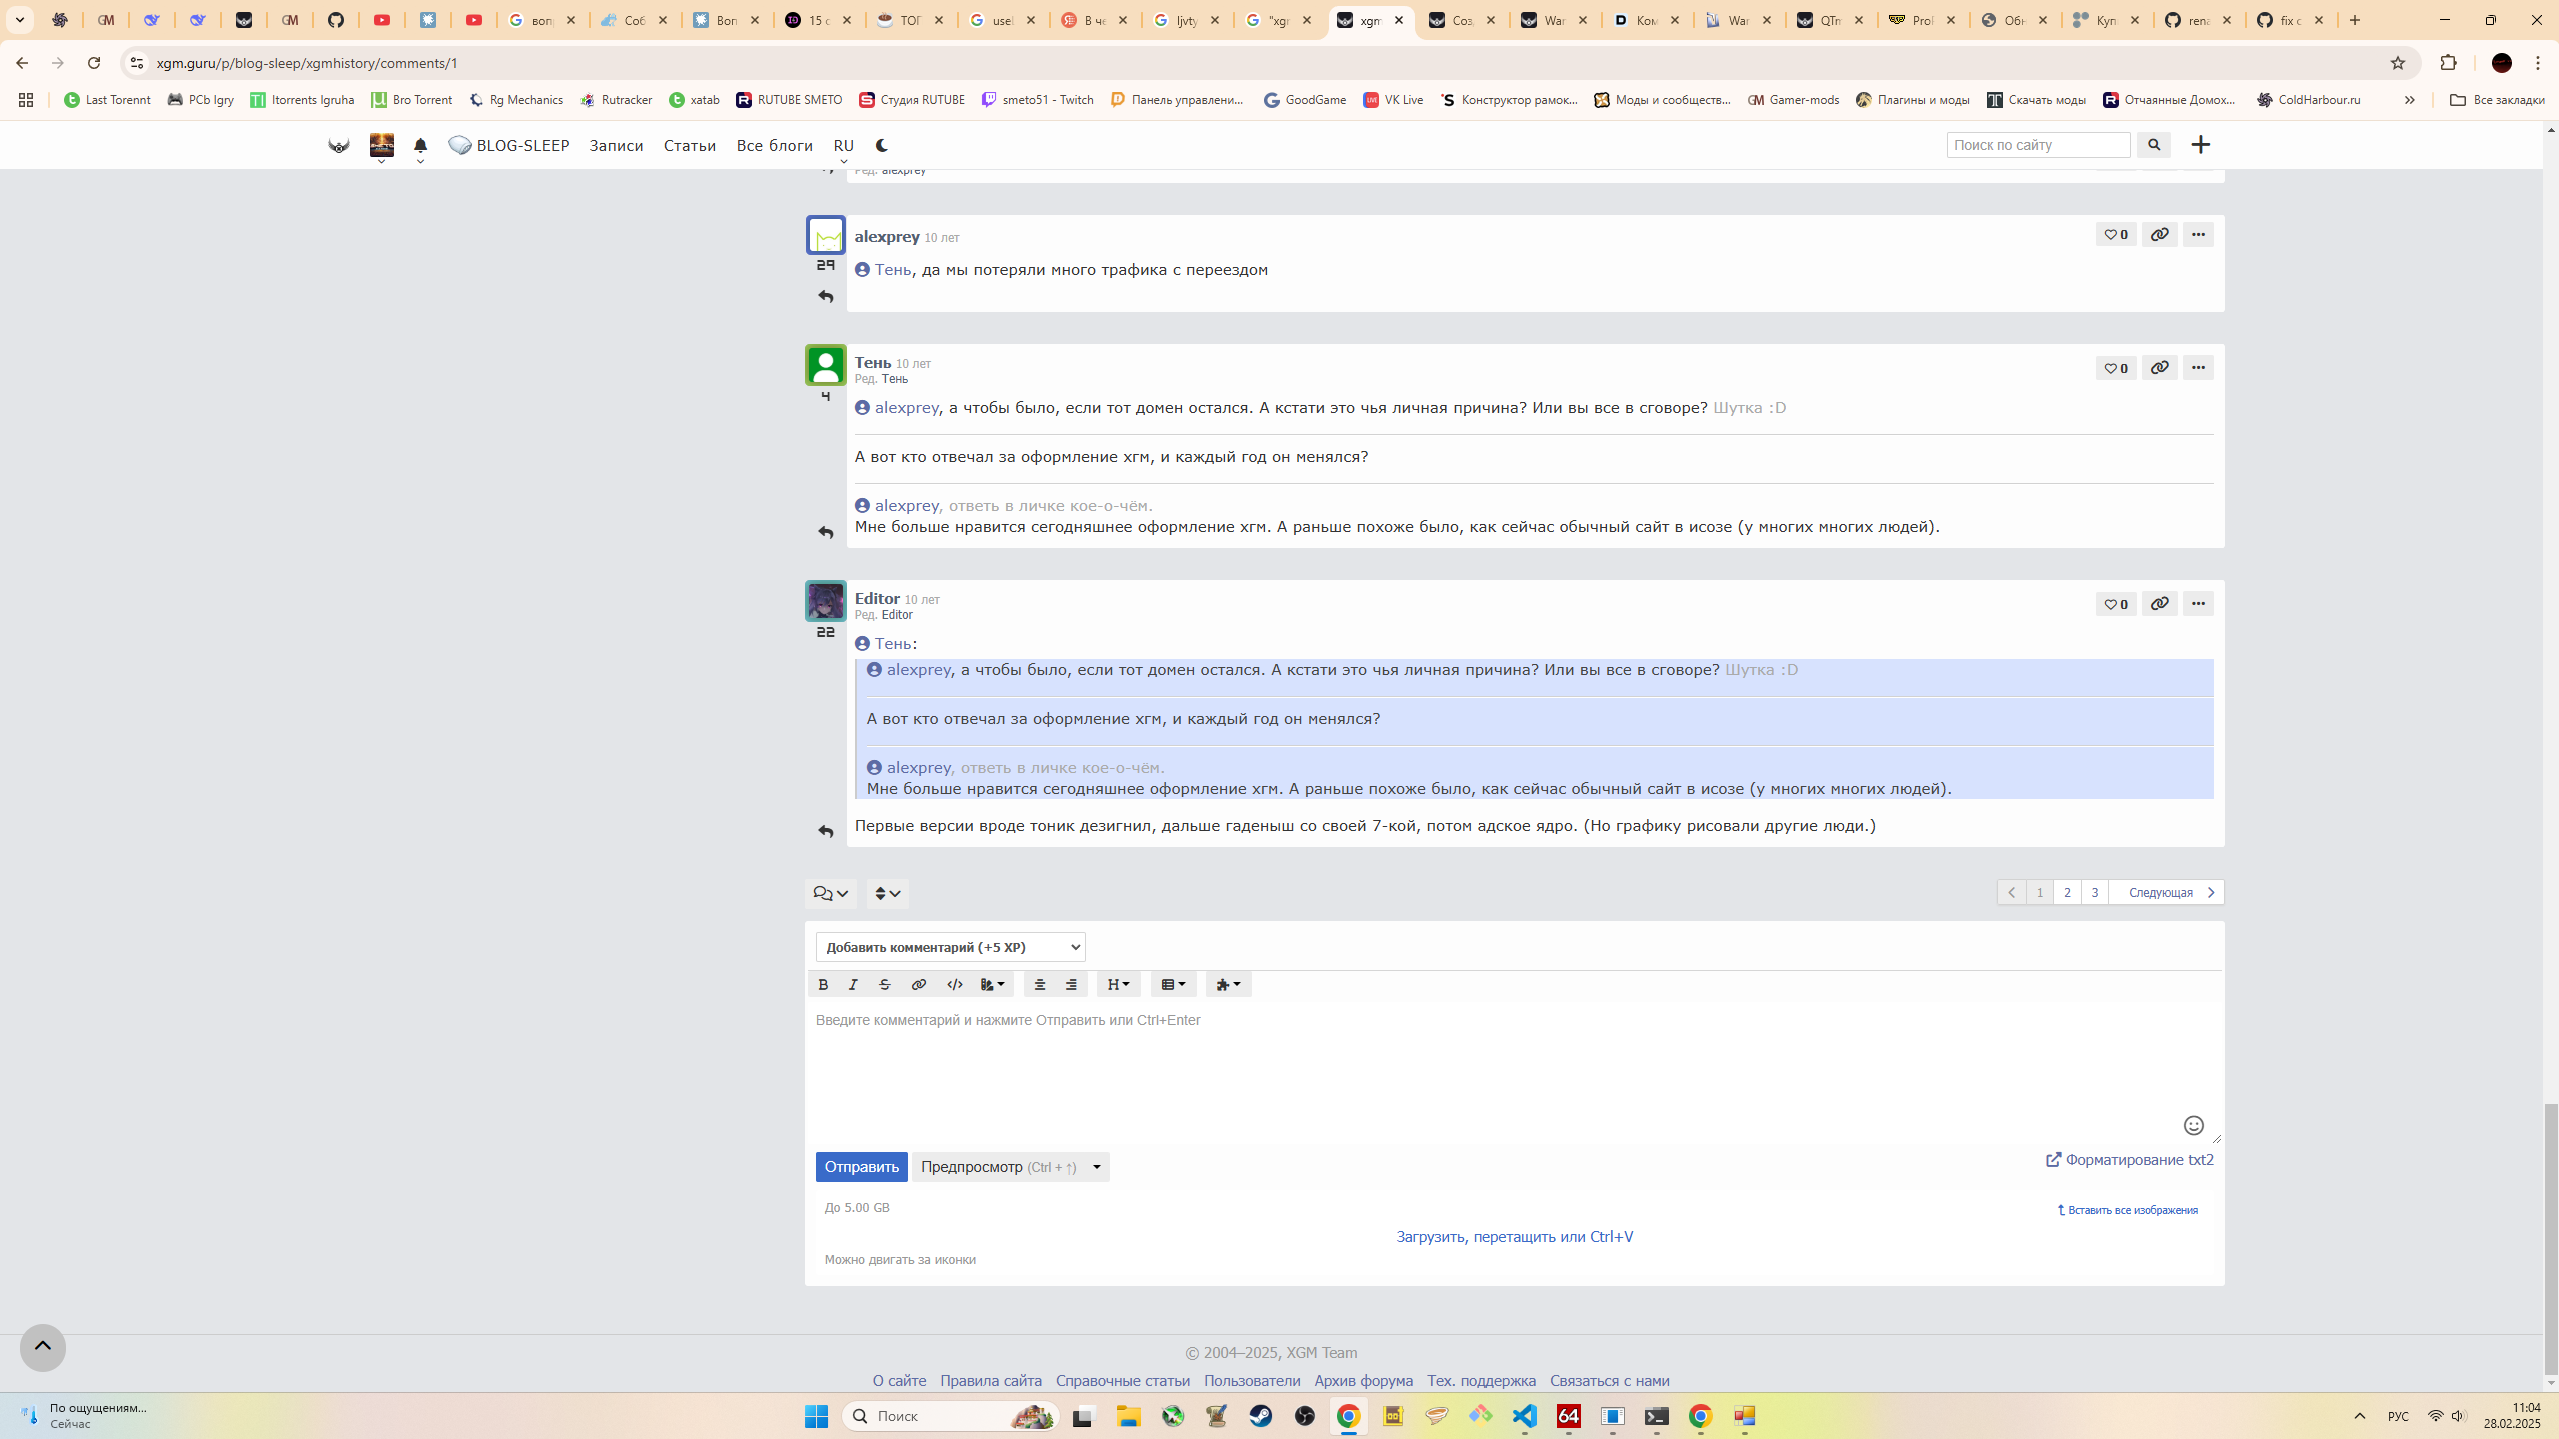The width and height of the screenshot is (2559, 1439).
Task: Go to 'Все блоги' in navigation
Action: point(774,146)
